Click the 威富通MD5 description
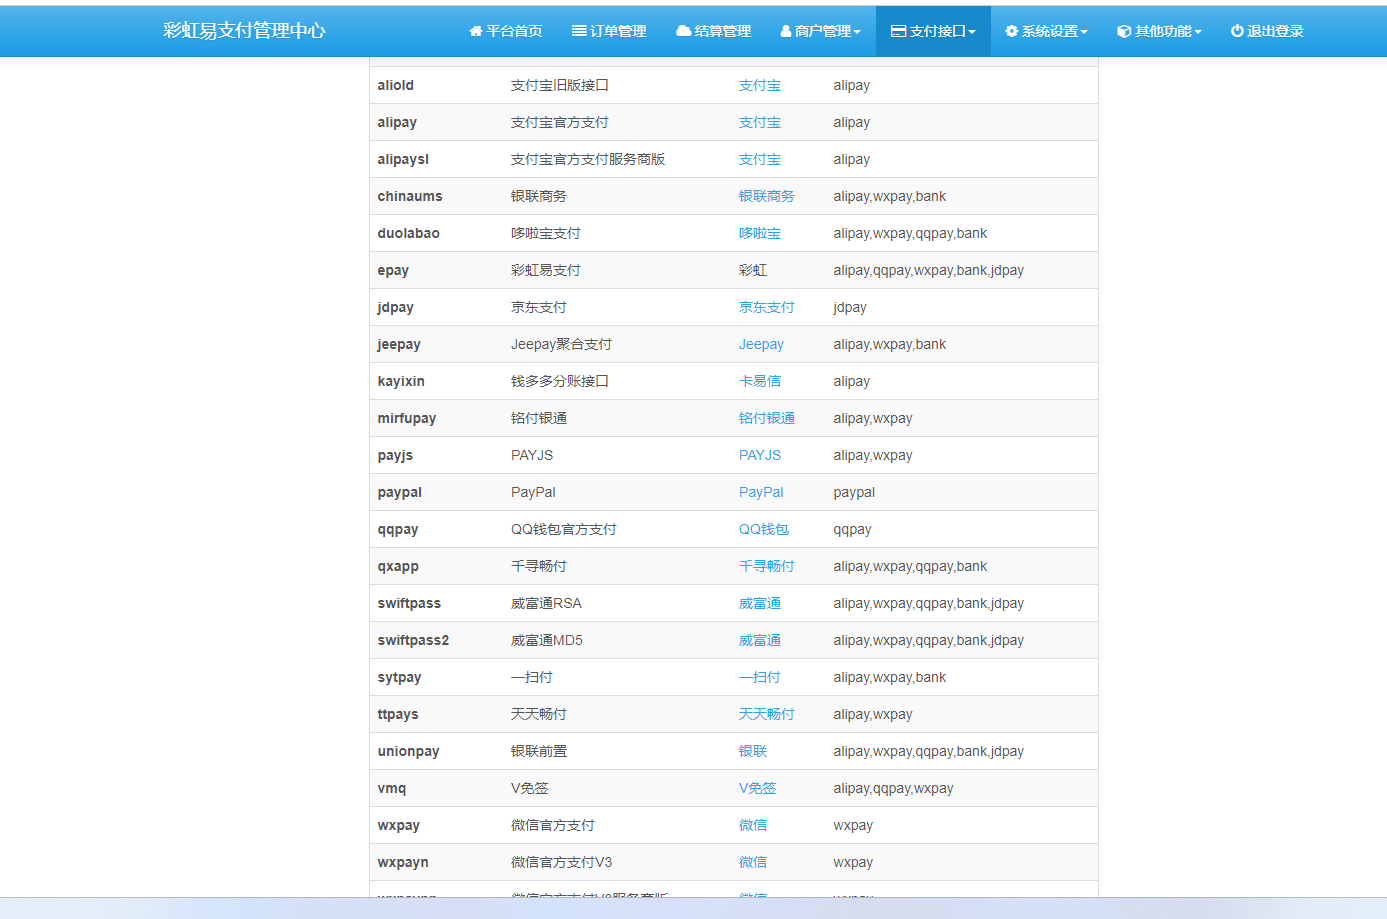Screen dimensions: 1387x919 [x=547, y=641]
